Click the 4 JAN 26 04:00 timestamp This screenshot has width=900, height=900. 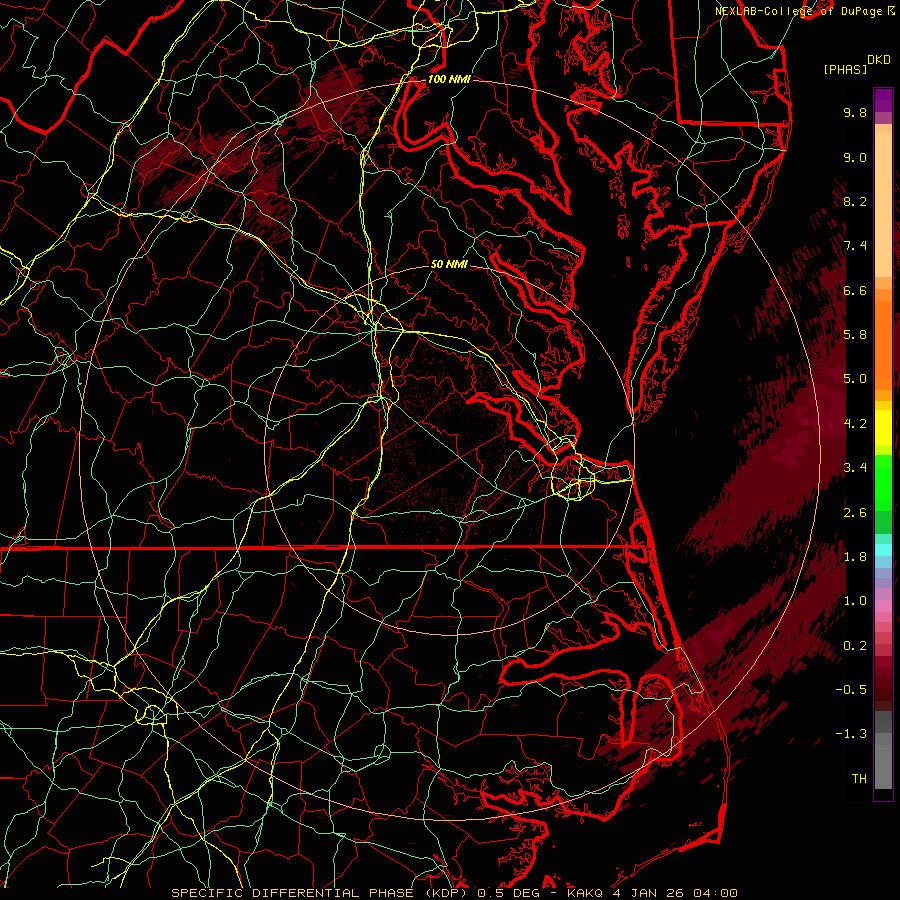pyautogui.click(x=676, y=893)
